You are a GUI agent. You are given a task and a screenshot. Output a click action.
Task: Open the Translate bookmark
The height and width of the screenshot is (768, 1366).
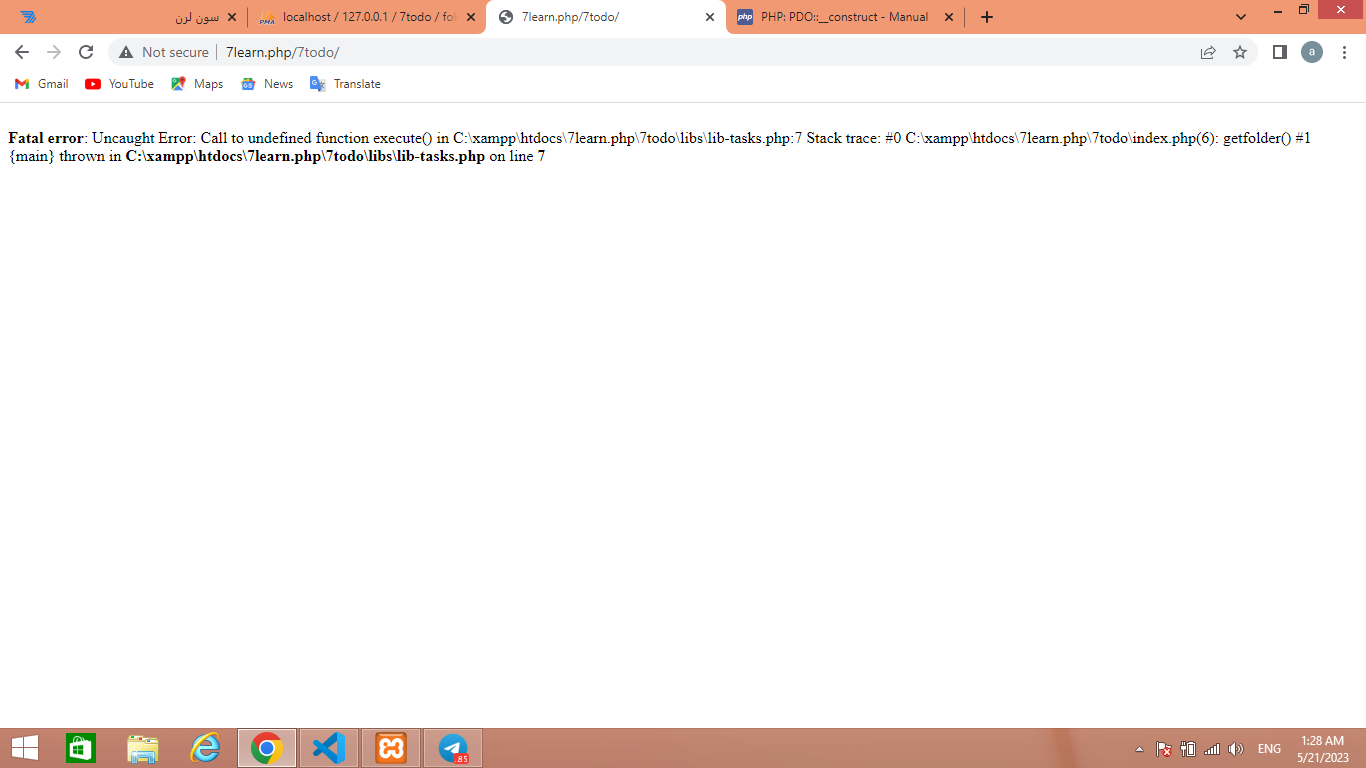[x=345, y=84]
